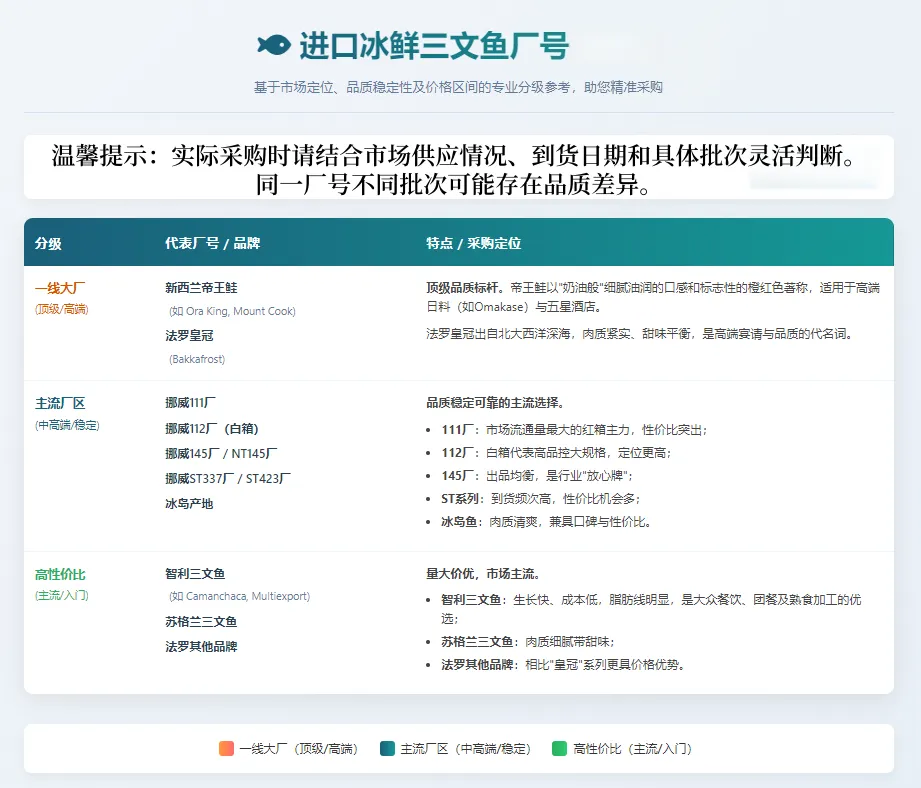The height and width of the screenshot is (788, 921).
Task: Click the 冰岛鱼 bullet about 肉质清爽
Action: point(546,522)
